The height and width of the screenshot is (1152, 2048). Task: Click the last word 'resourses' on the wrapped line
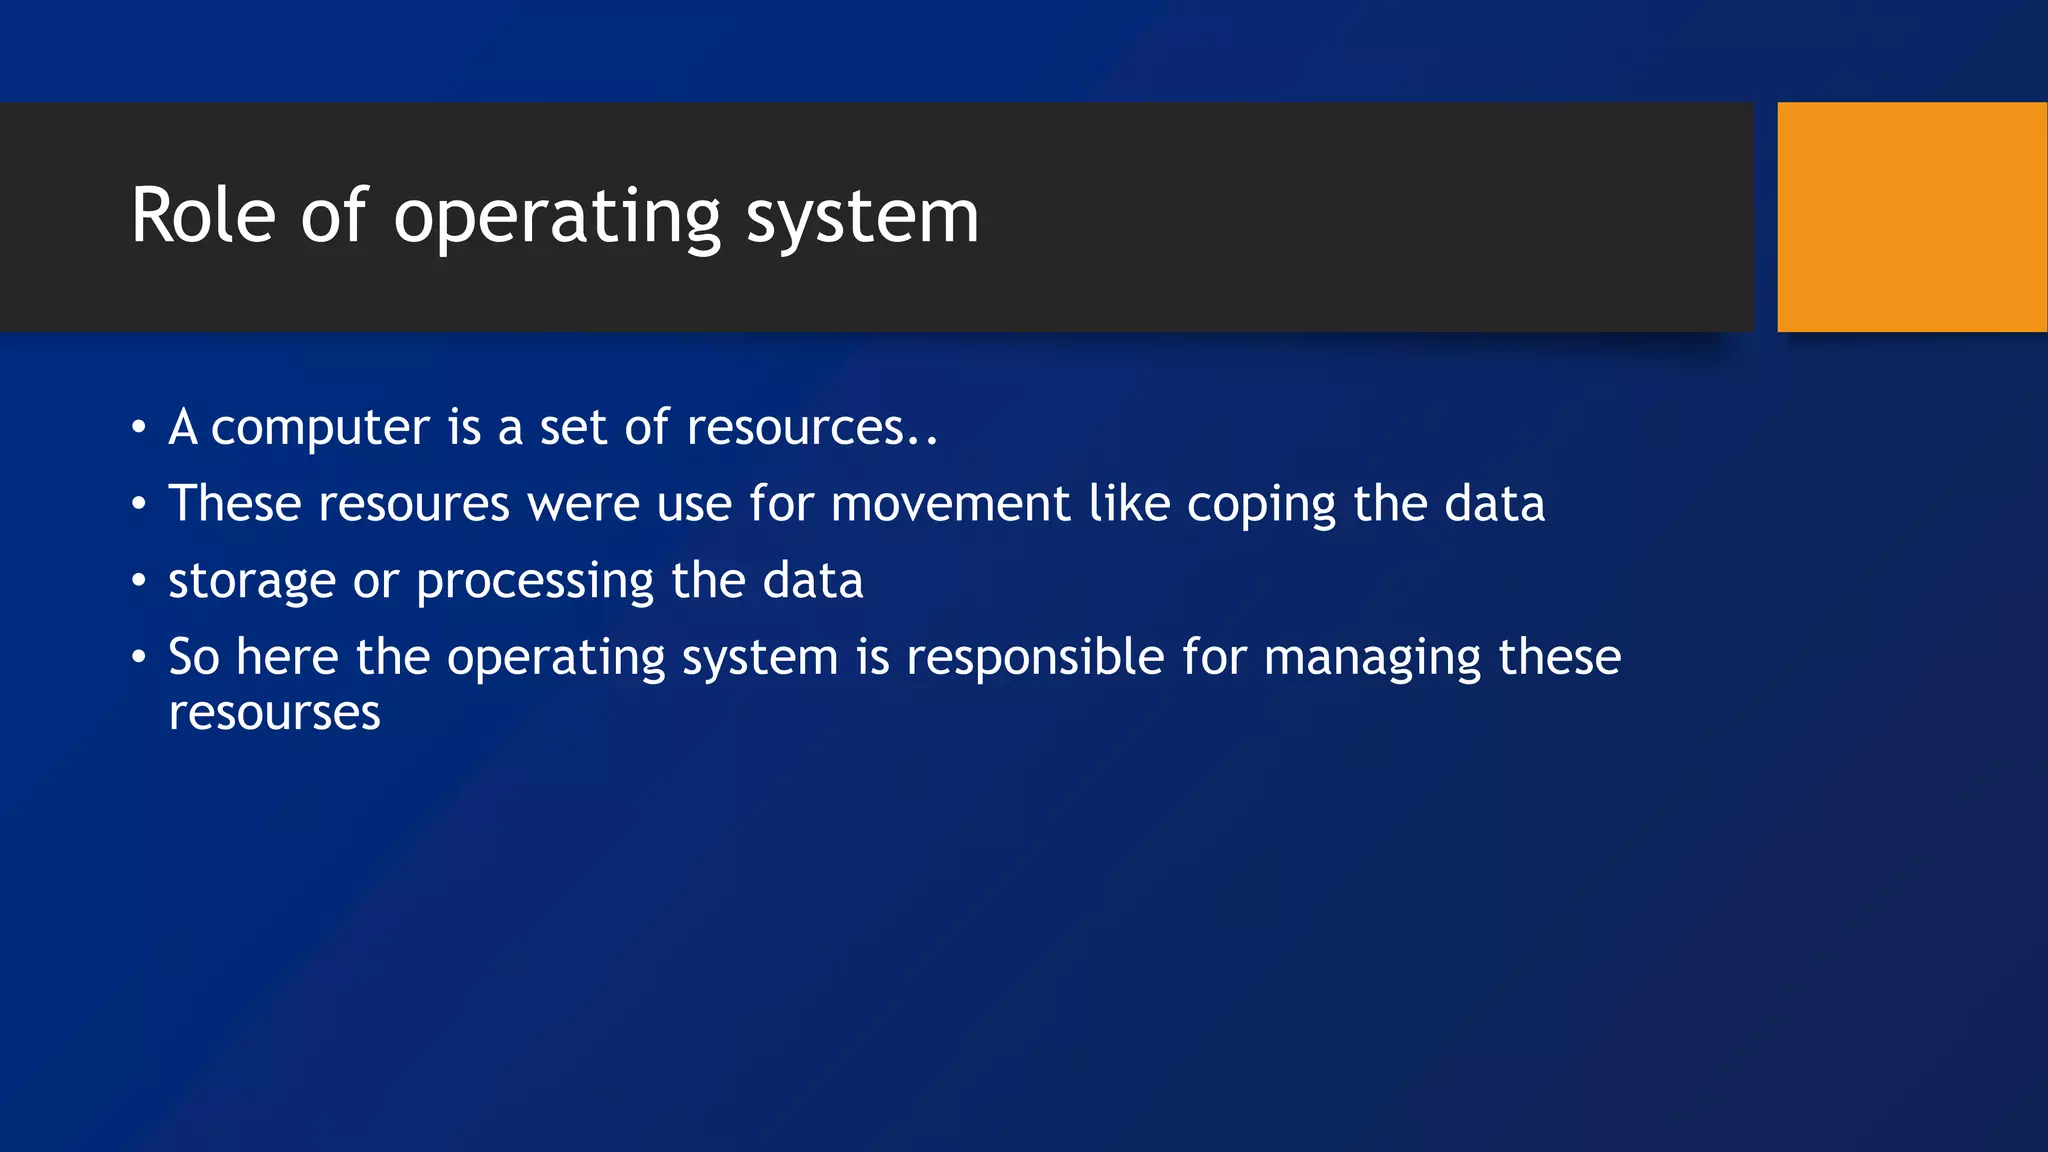274,713
